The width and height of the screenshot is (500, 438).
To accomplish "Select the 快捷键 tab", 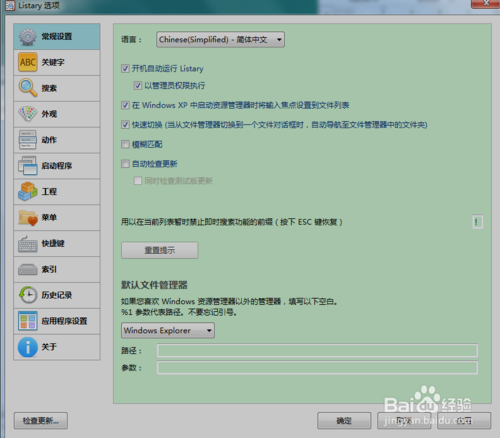I will [57, 244].
